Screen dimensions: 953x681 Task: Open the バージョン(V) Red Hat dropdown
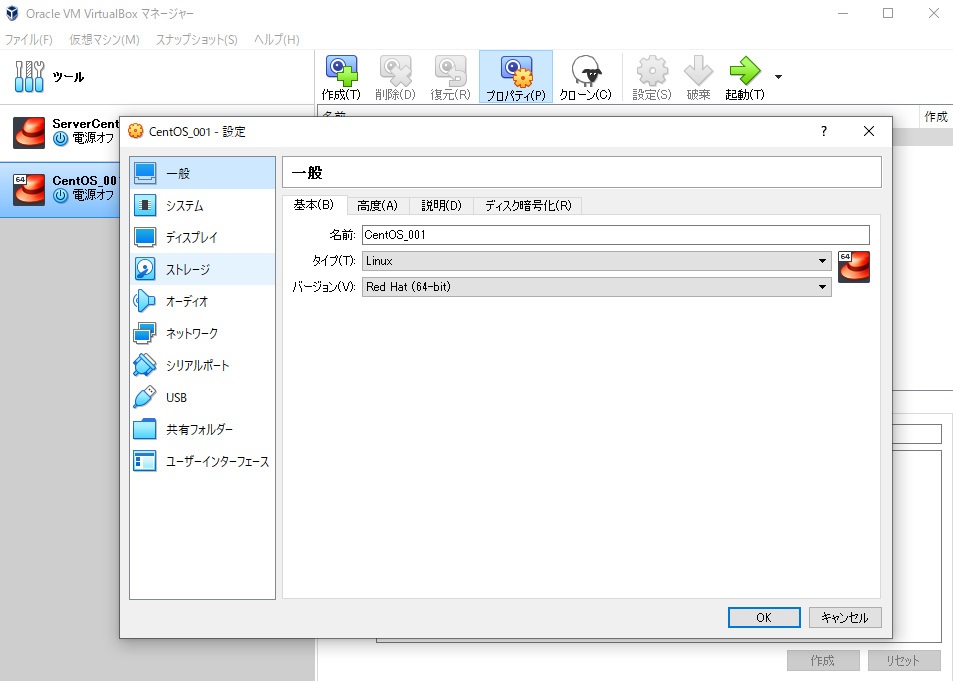pyautogui.click(x=597, y=287)
